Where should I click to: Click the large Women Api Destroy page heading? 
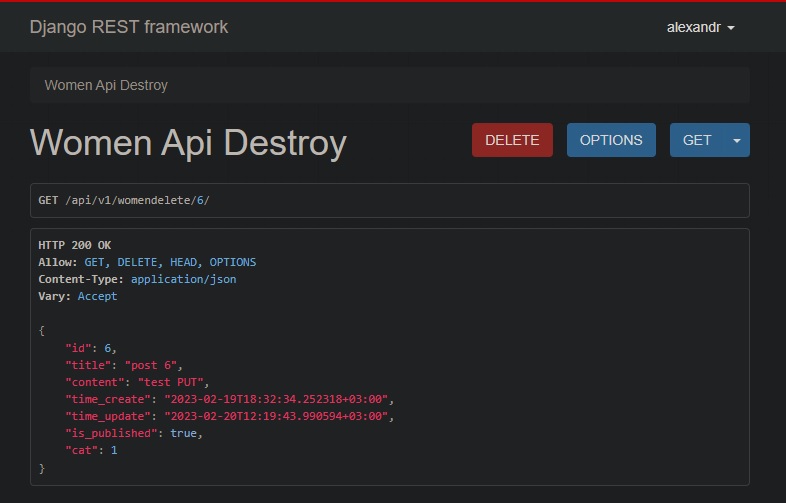click(x=188, y=143)
